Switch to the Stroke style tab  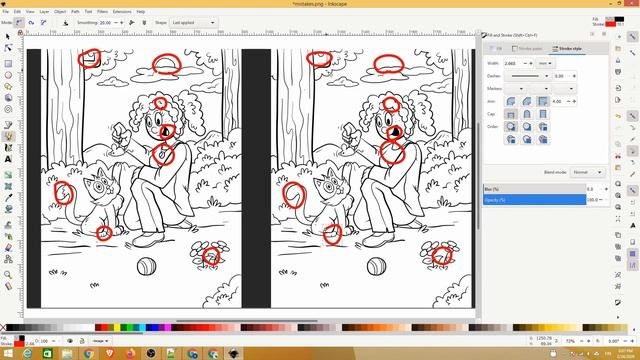tap(567, 49)
